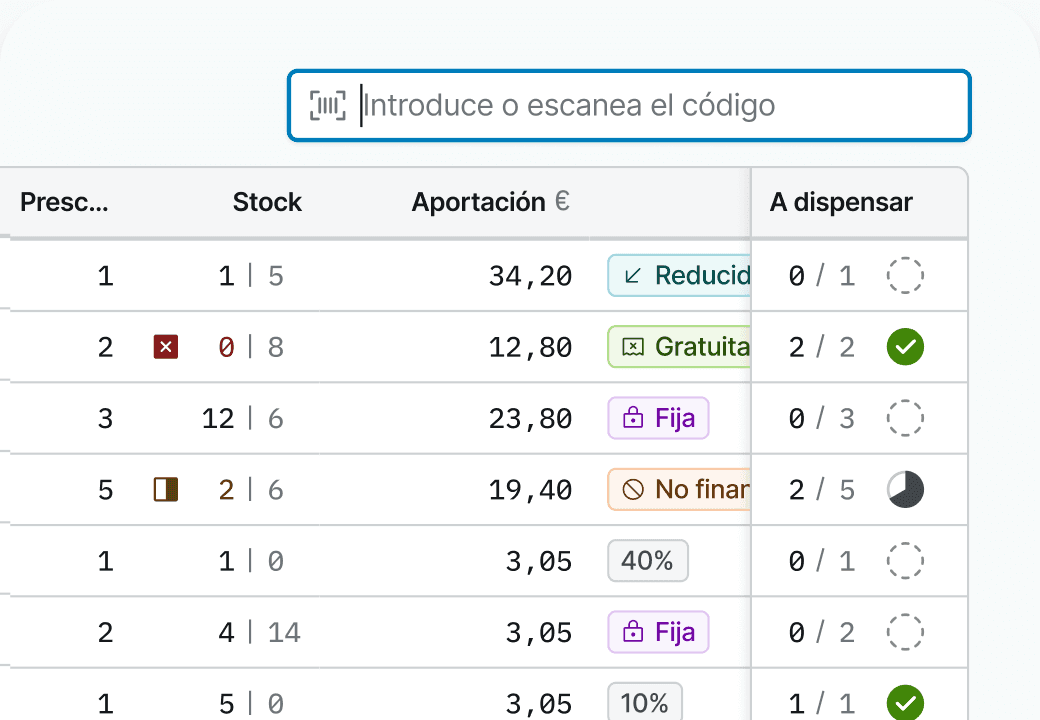The width and height of the screenshot is (1040, 720).
Task: Switch to the Aportación € column
Action: 490,202
